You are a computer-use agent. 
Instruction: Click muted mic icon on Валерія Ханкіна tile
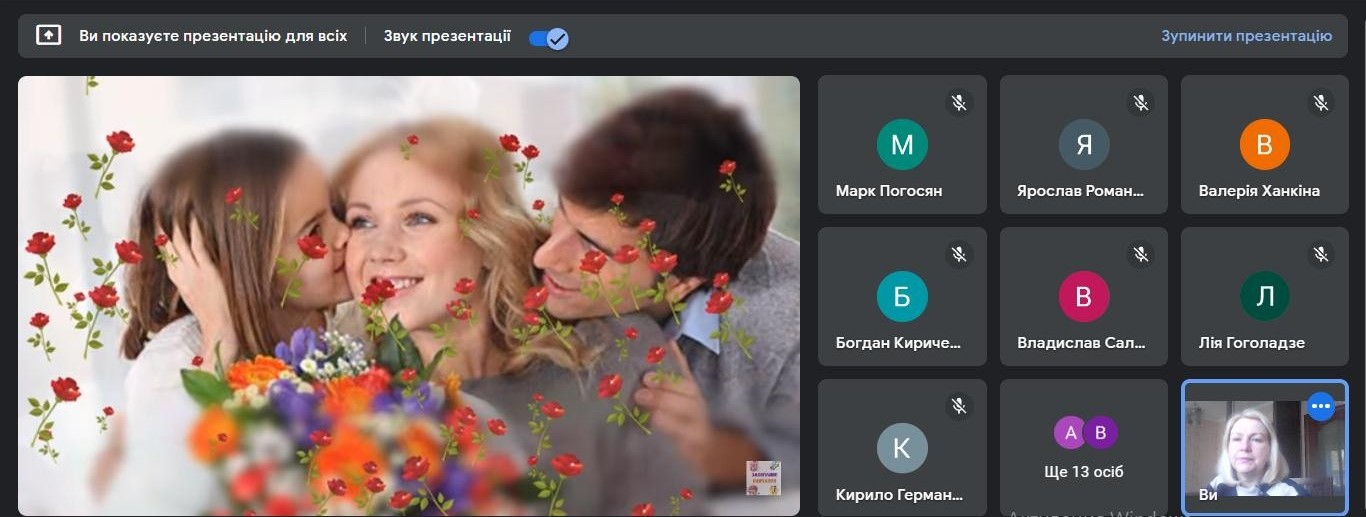click(x=1321, y=102)
